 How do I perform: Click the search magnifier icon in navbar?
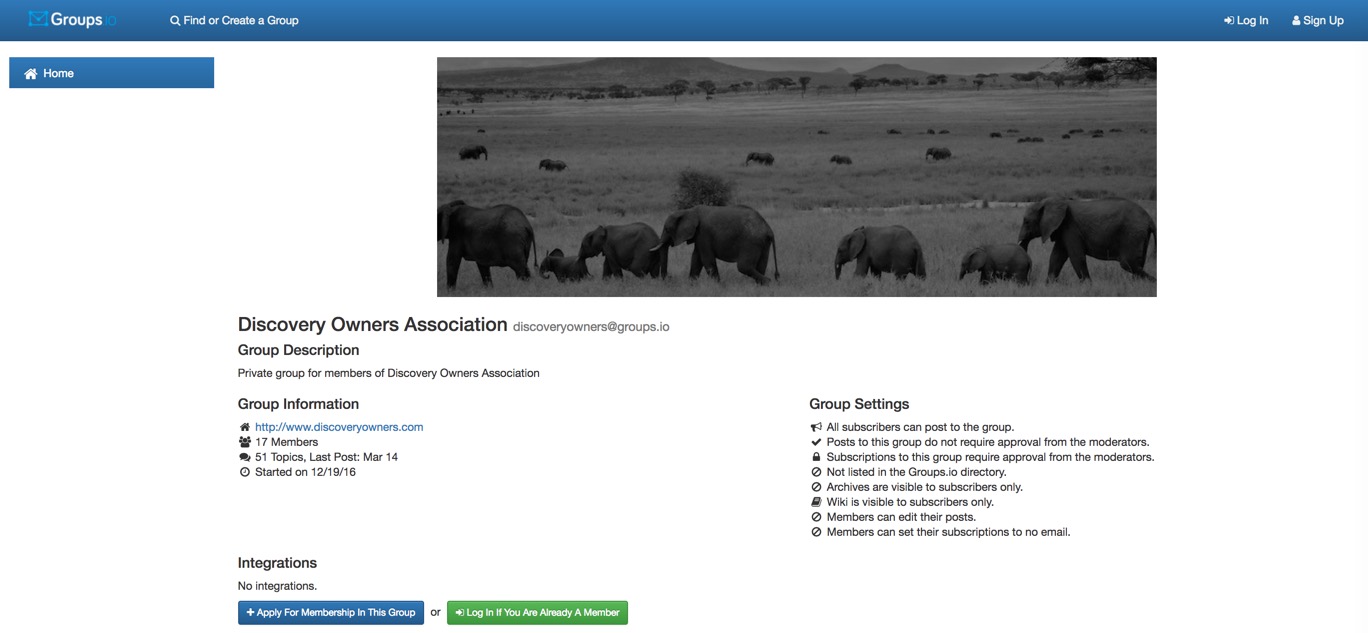175,20
